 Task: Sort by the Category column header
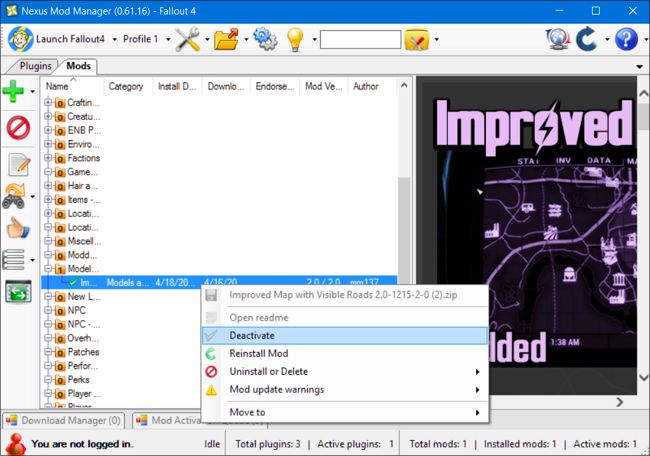coord(126,87)
